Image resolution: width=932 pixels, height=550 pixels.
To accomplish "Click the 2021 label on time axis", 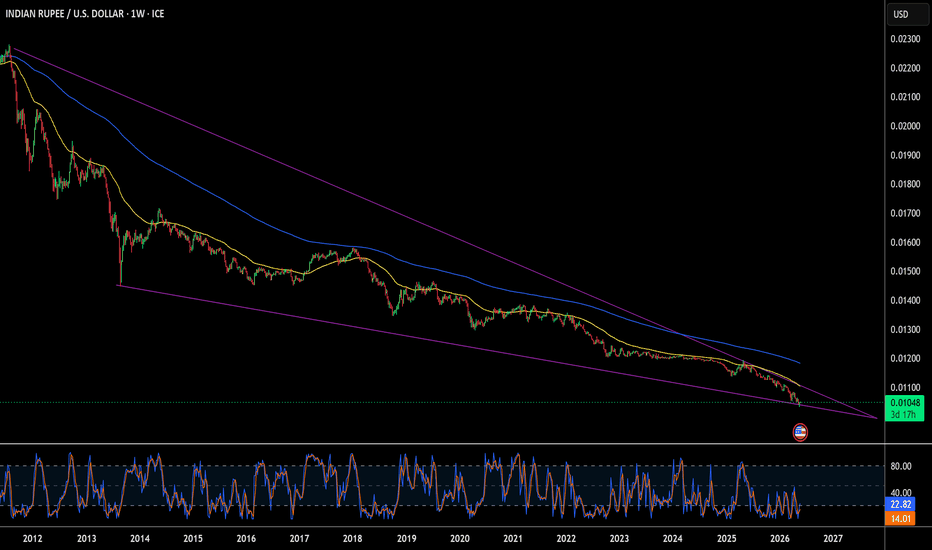I will 513,539.
